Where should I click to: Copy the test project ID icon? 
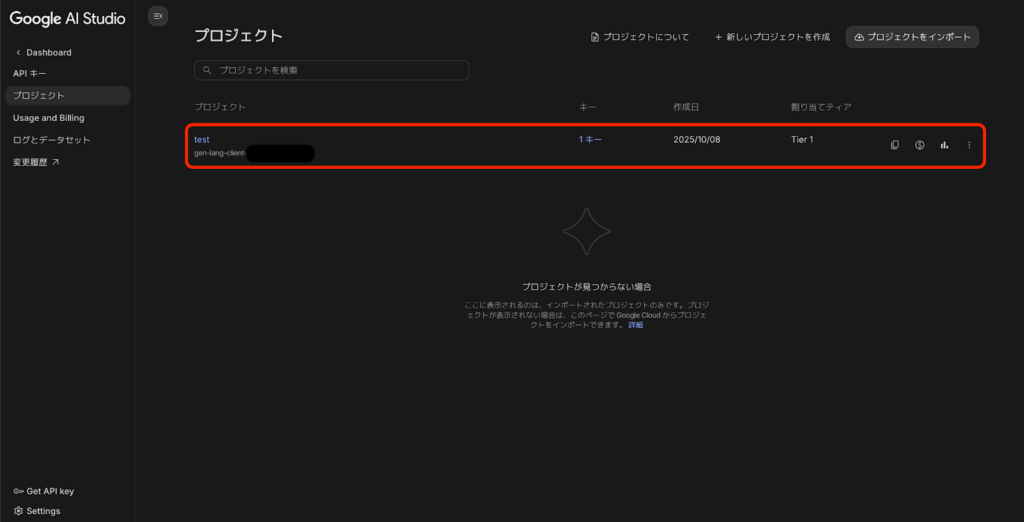tap(895, 145)
